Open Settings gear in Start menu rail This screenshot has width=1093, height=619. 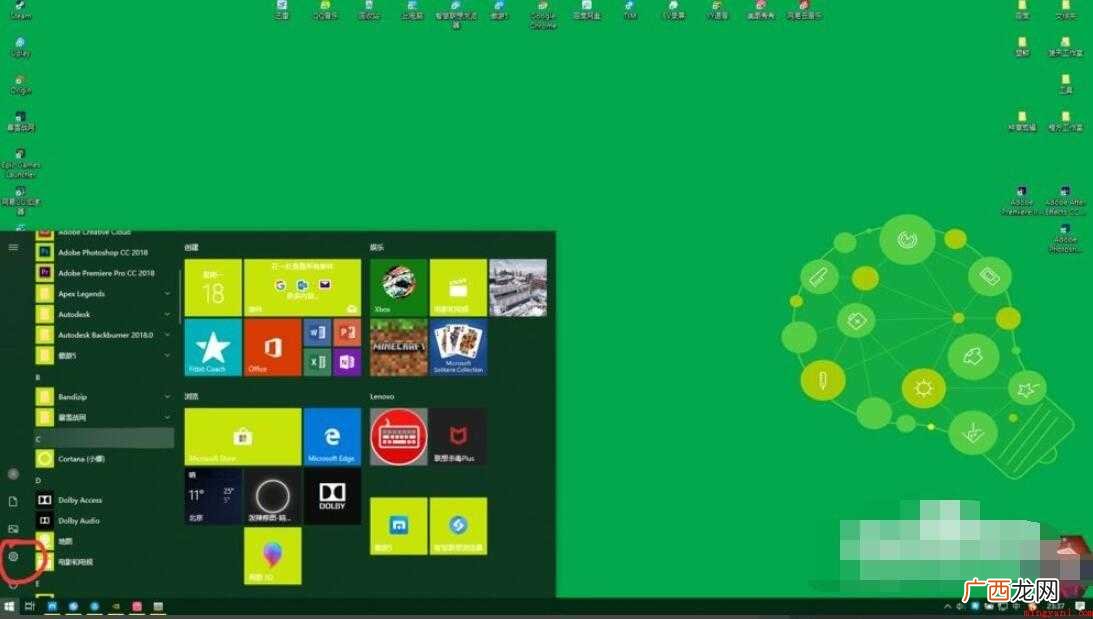point(13,556)
